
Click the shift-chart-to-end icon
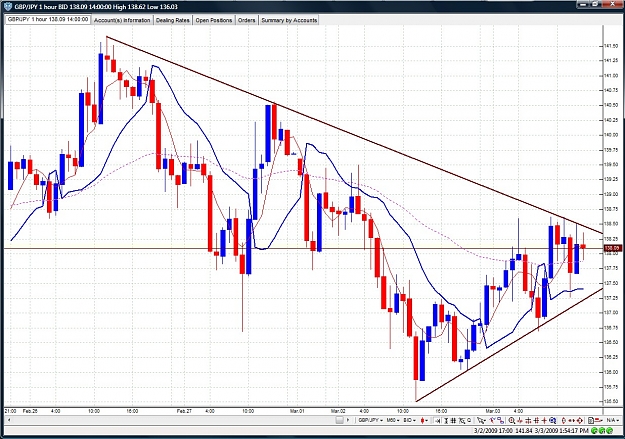[x=438, y=420]
